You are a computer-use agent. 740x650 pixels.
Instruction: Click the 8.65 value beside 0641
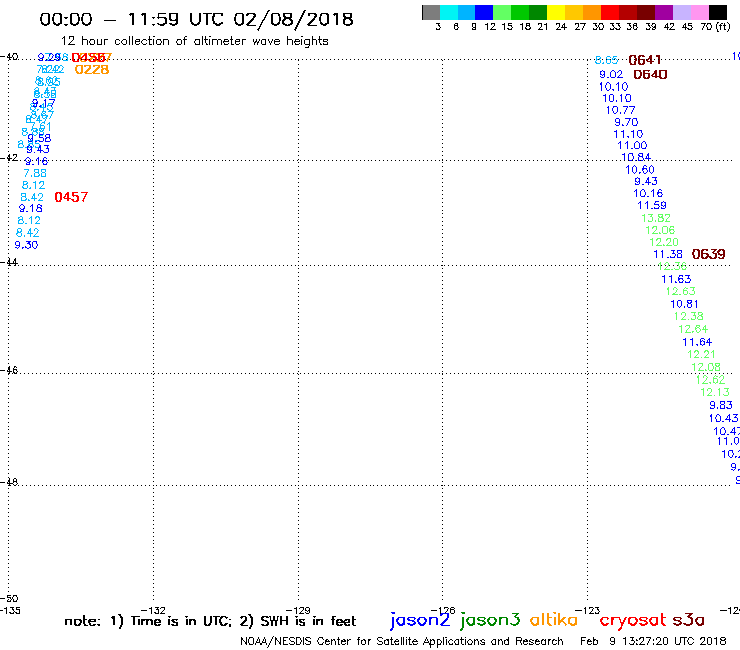606,60
